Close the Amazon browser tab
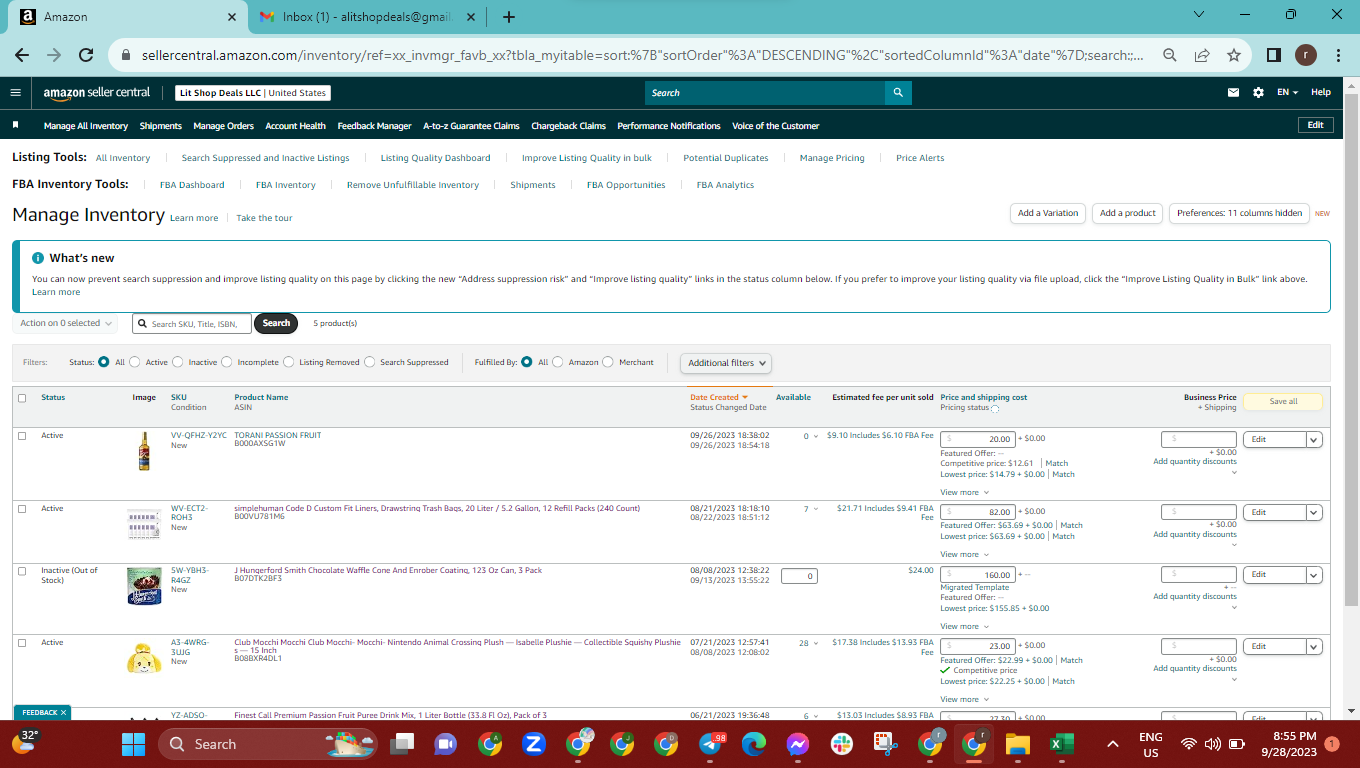Viewport: 1360px width, 768px height. coord(231,17)
